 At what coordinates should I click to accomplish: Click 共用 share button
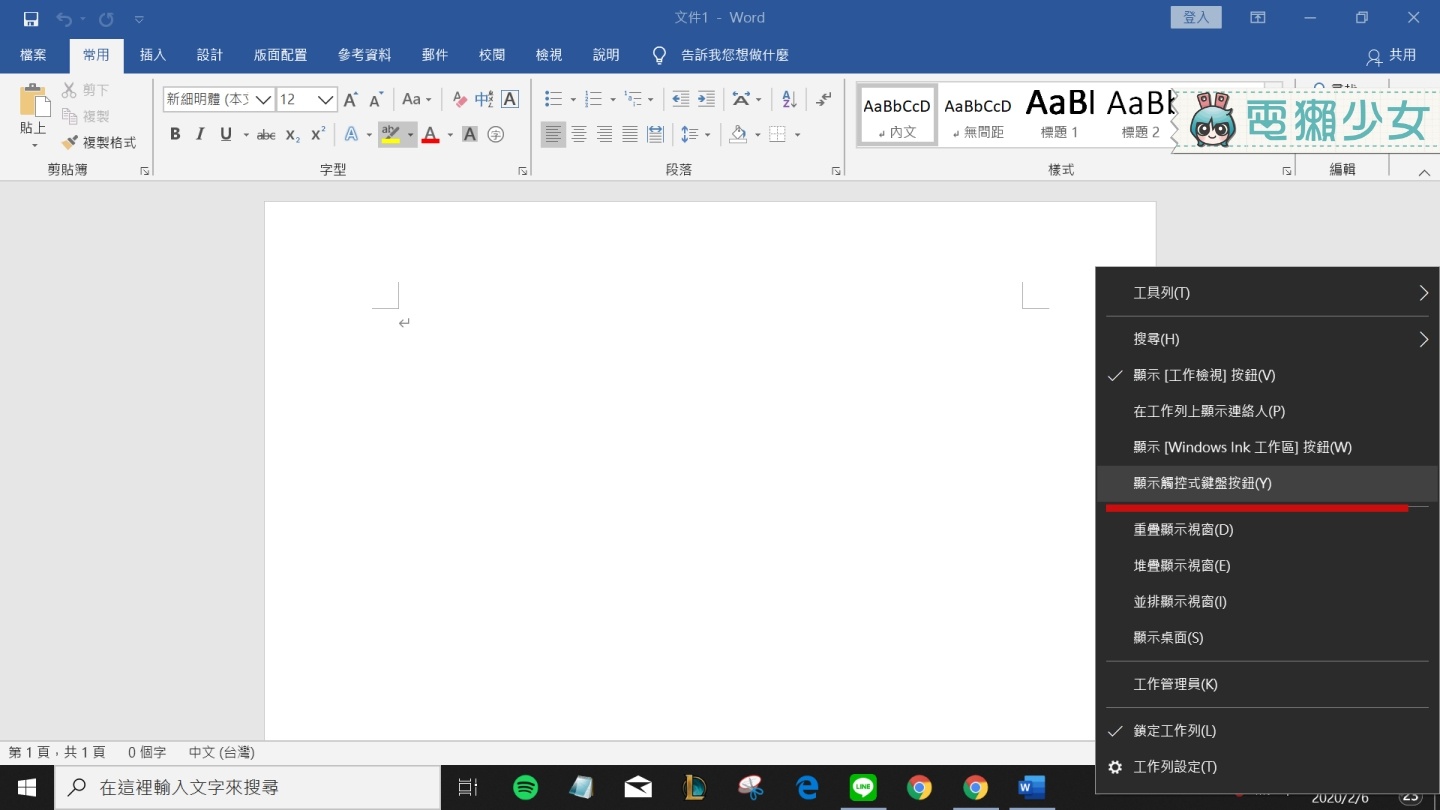pos(1392,55)
